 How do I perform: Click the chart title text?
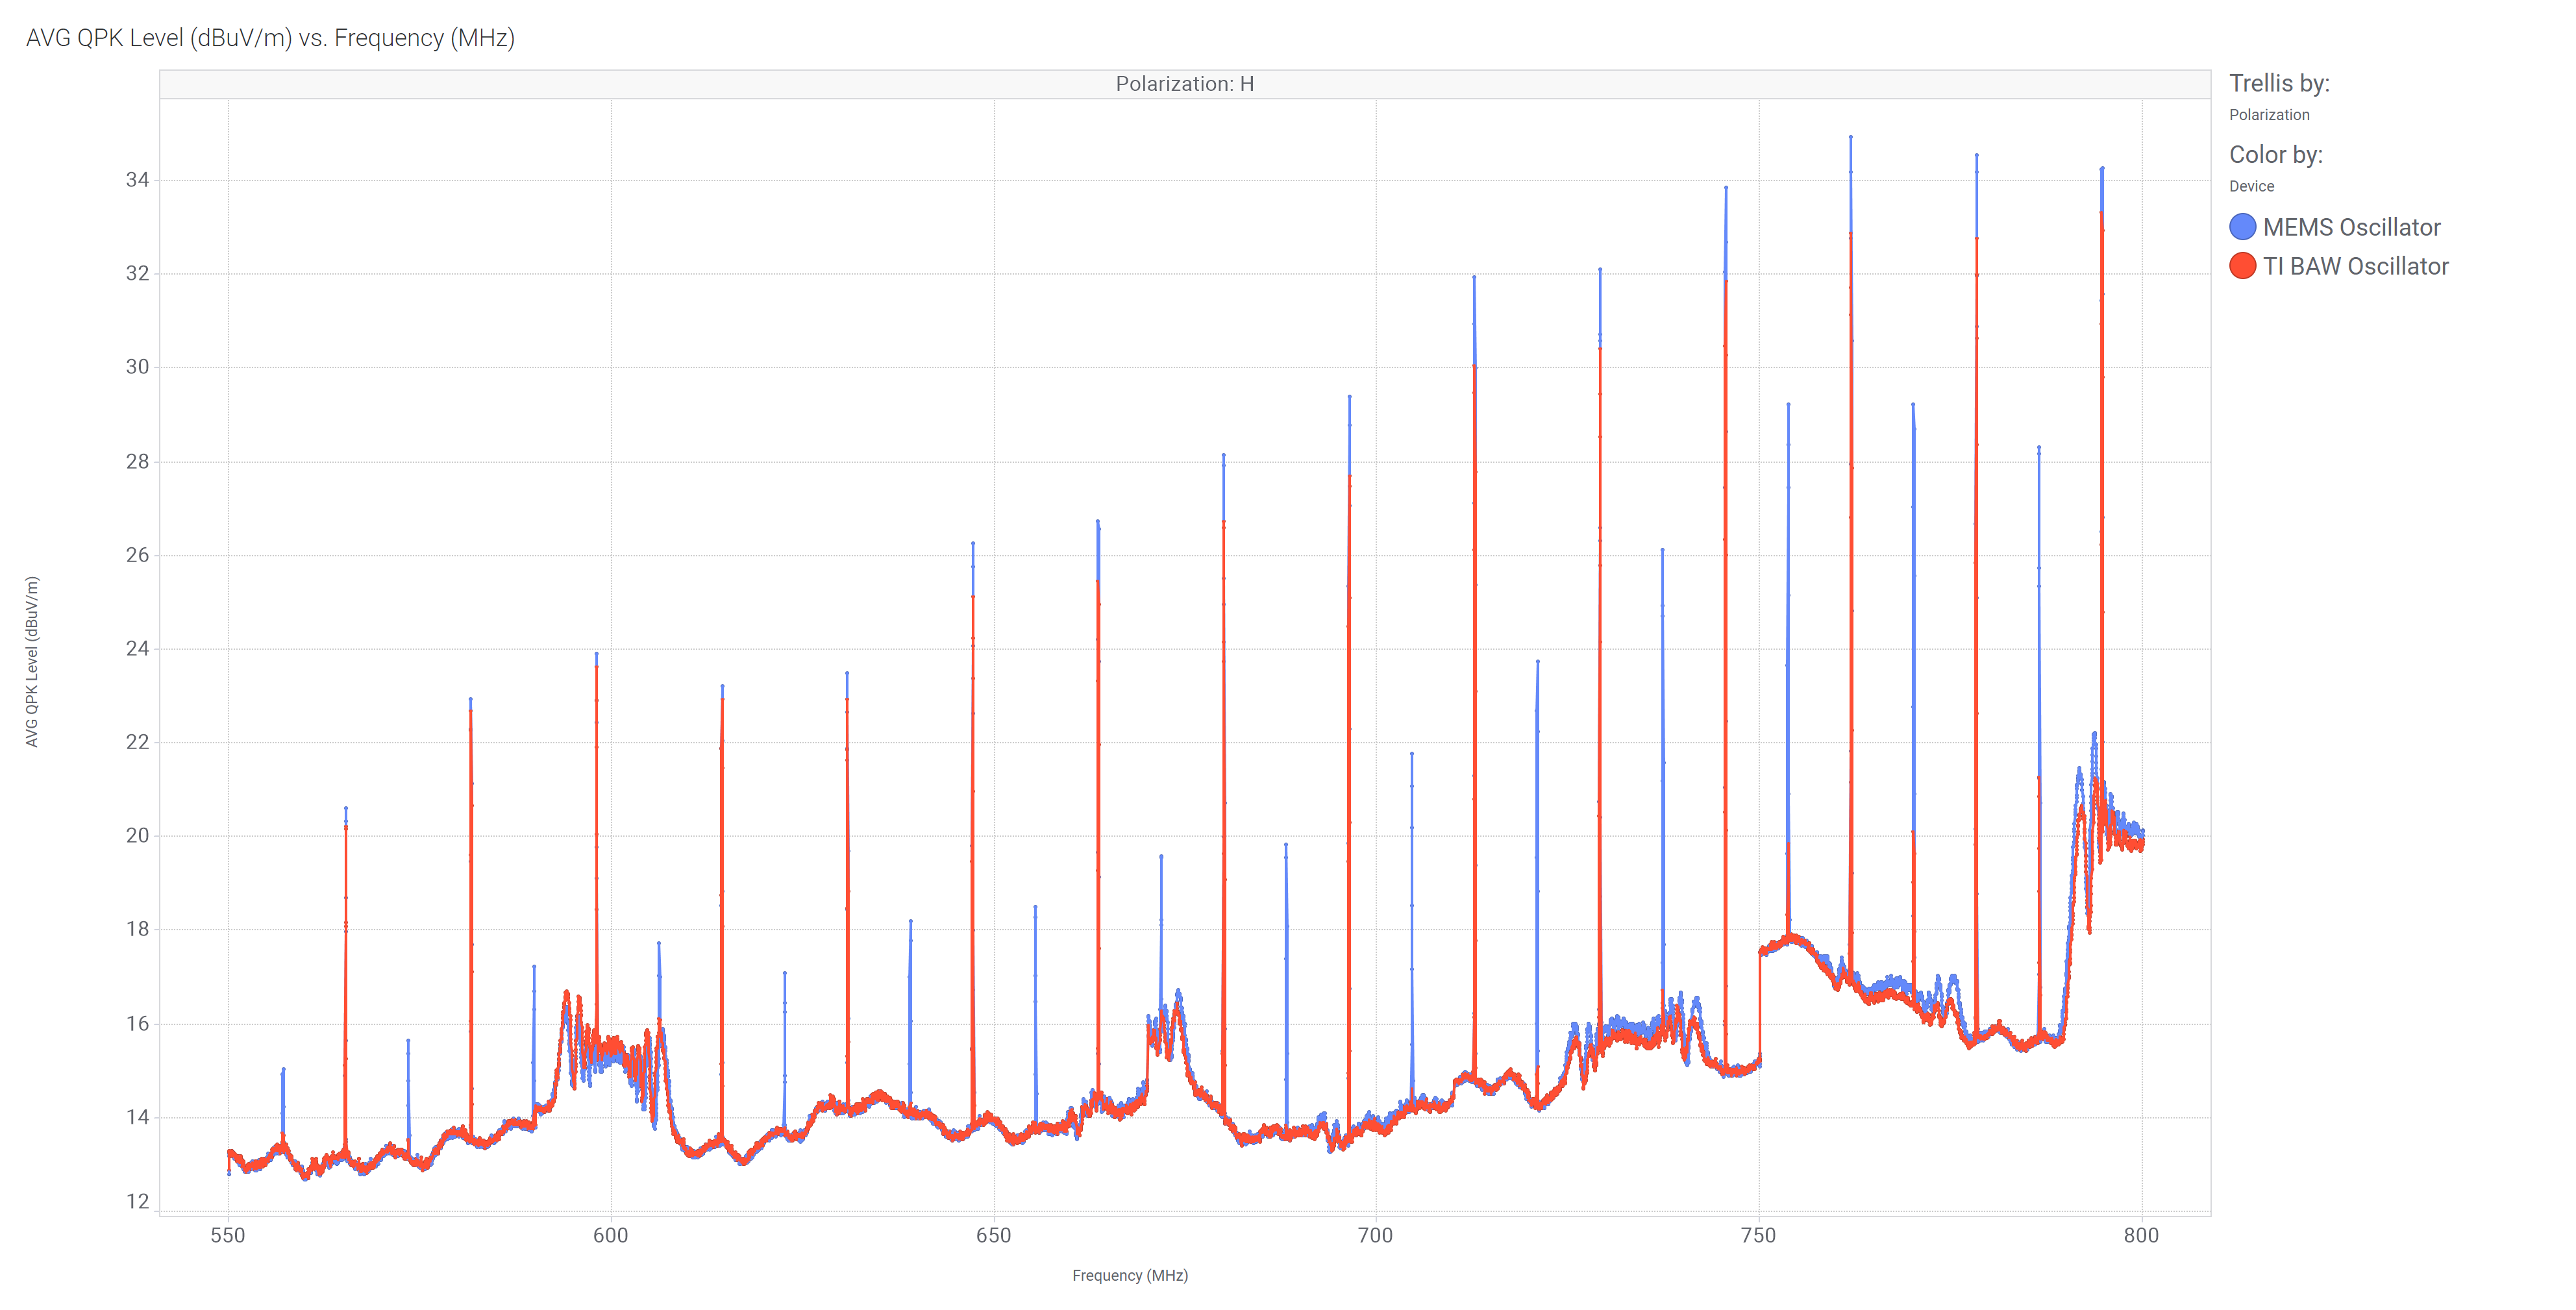(270, 38)
